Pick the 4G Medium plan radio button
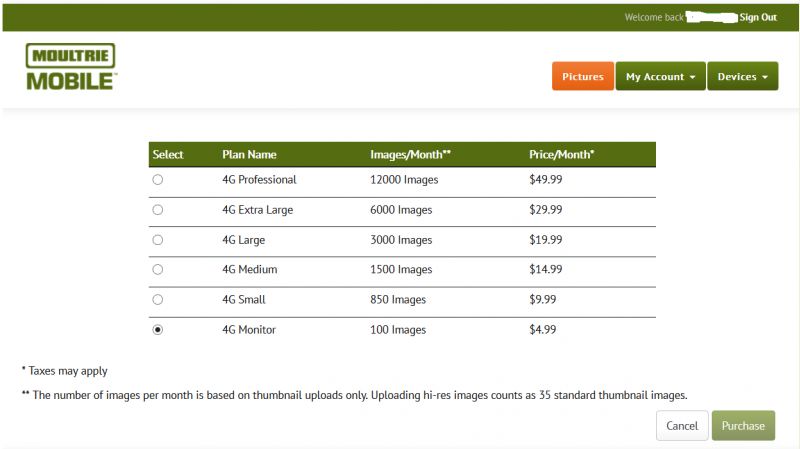Viewport: 800px width, 449px height. pos(158,269)
